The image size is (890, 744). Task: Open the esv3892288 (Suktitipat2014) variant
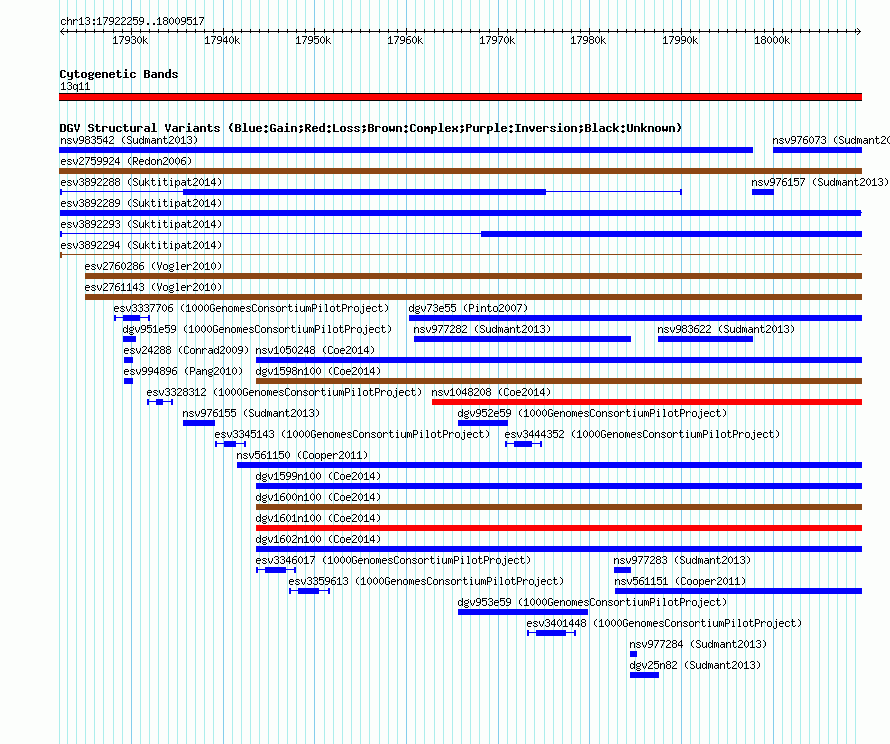[370, 192]
